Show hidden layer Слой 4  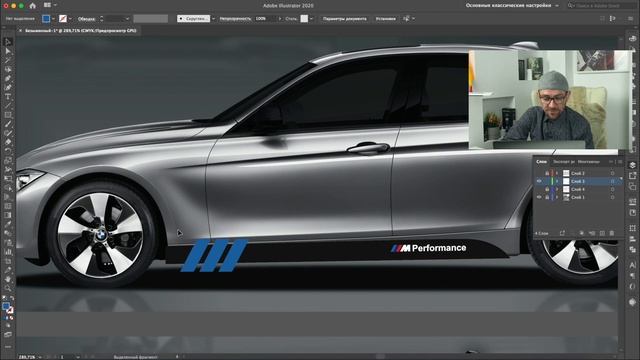[x=539, y=189]
